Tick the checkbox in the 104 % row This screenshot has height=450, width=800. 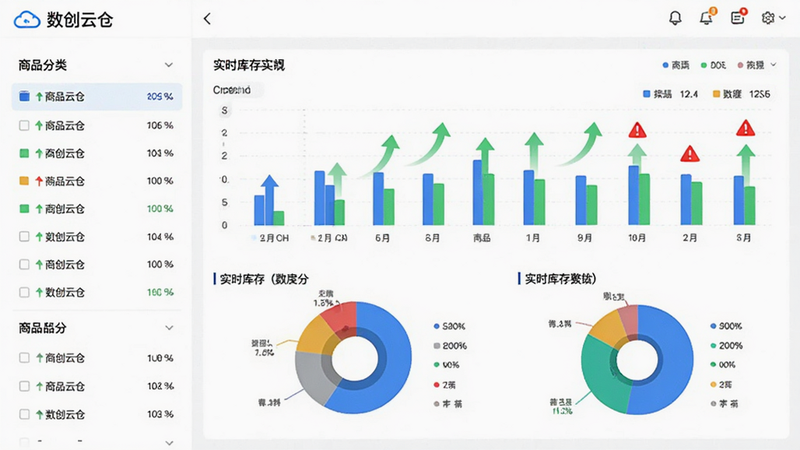24,236
